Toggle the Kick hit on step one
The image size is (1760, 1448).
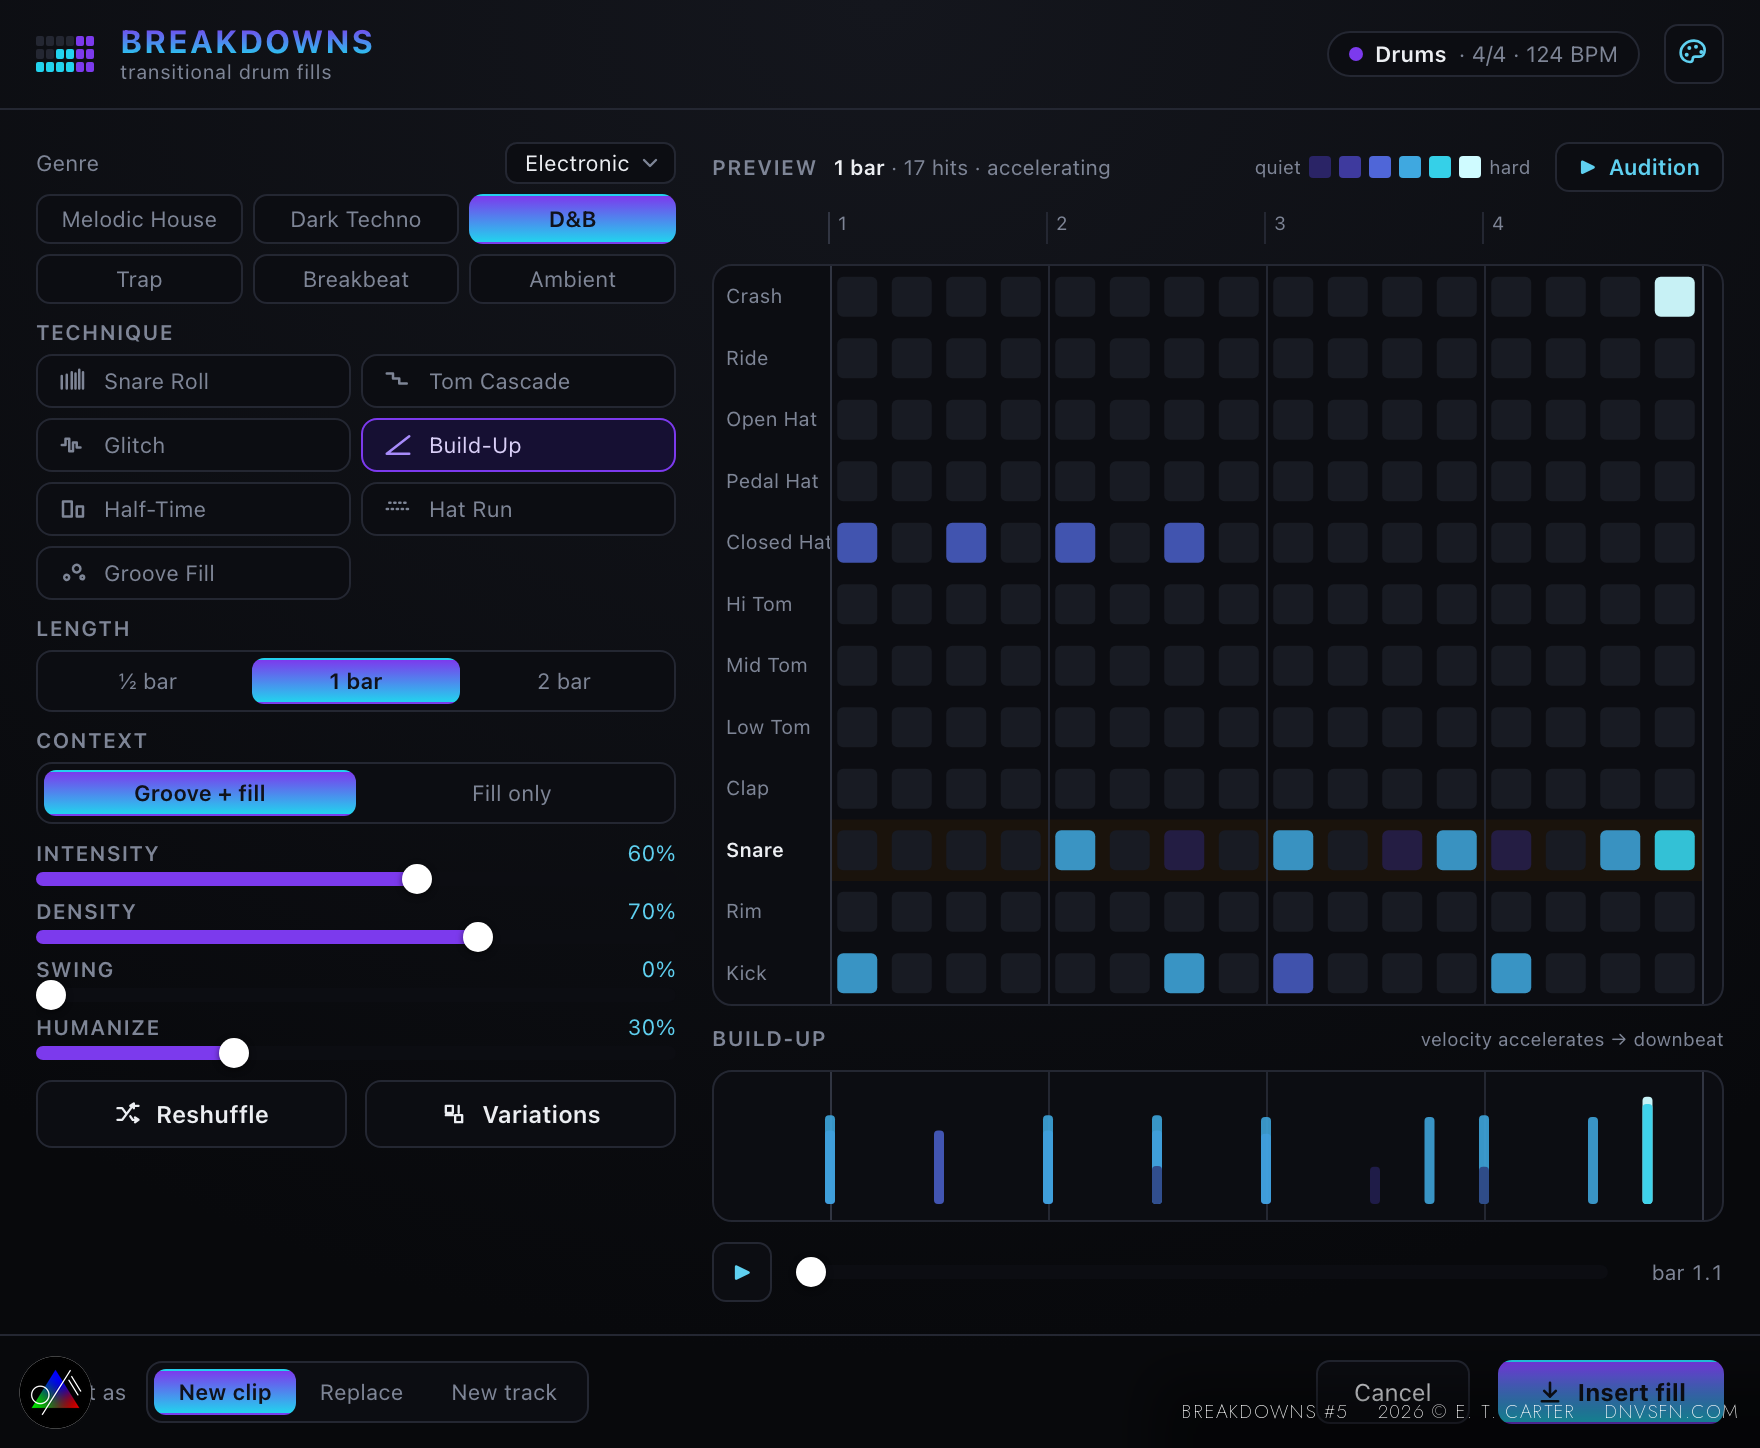[x=857, y=973]
